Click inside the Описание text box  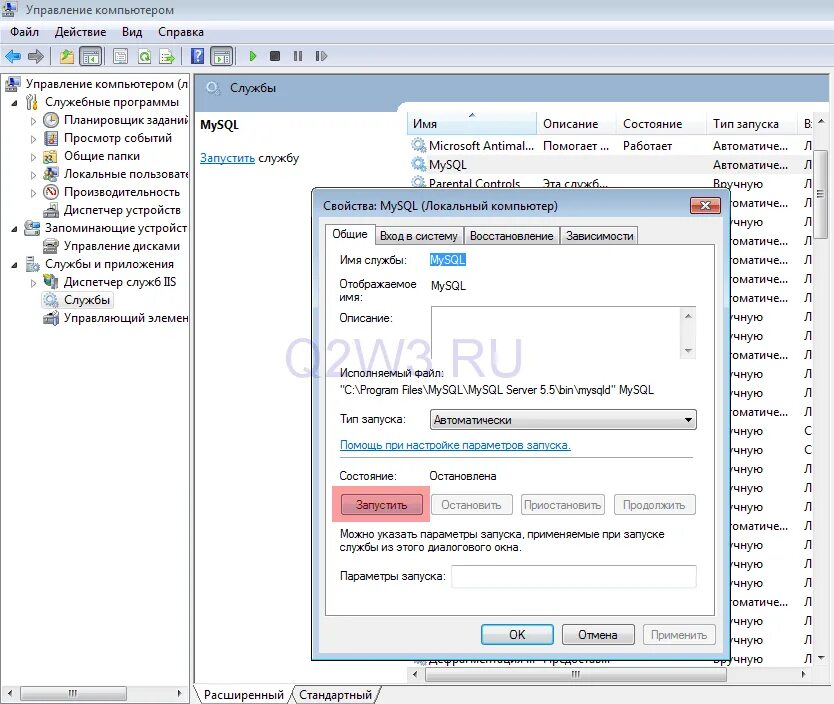(556, 333)
